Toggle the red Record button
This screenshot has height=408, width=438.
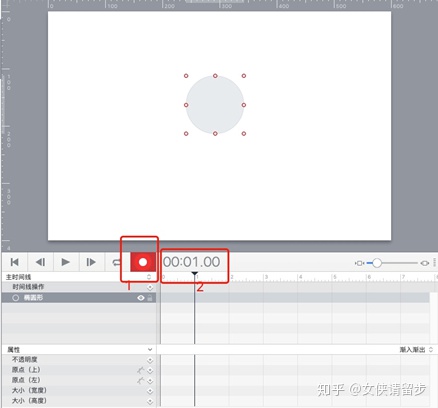(143, 262)
